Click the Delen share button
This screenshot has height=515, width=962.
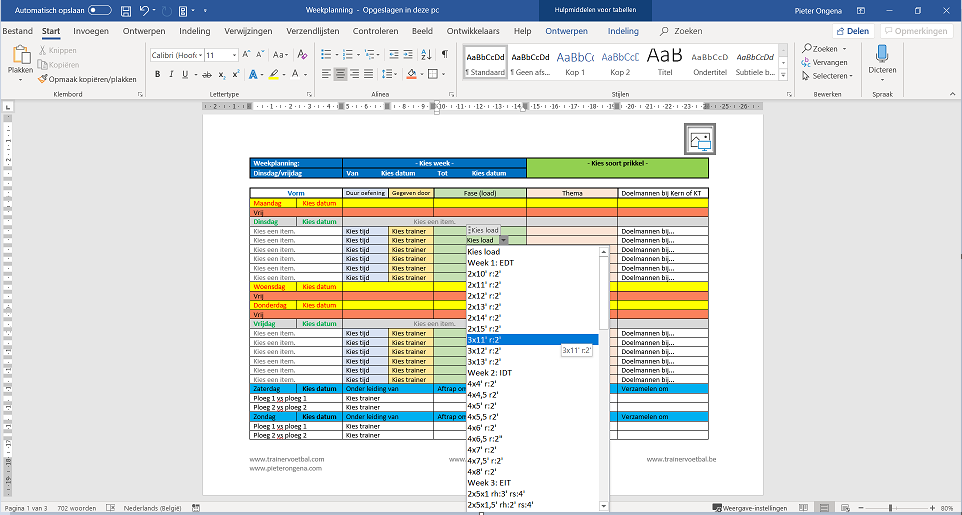click(852, 31)
